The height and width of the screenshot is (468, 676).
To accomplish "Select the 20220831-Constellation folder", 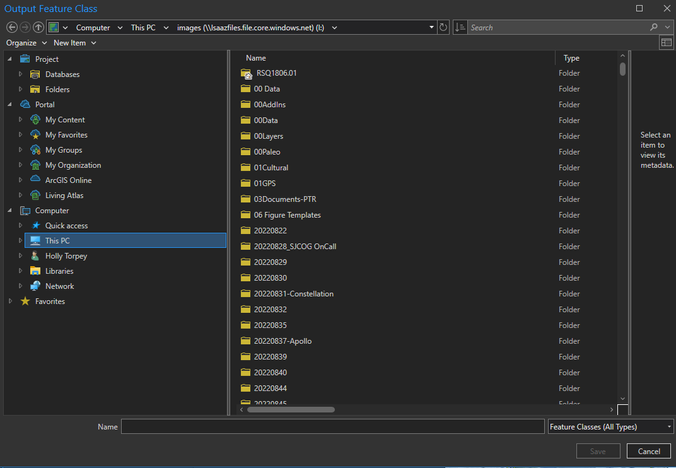I will (x=293, y=293).
